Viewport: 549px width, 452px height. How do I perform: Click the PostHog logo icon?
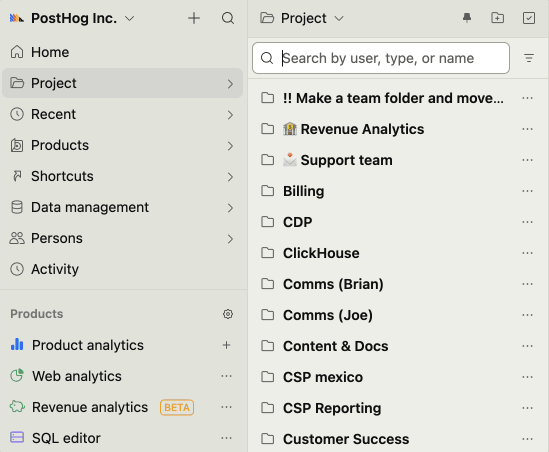(17, 18)
